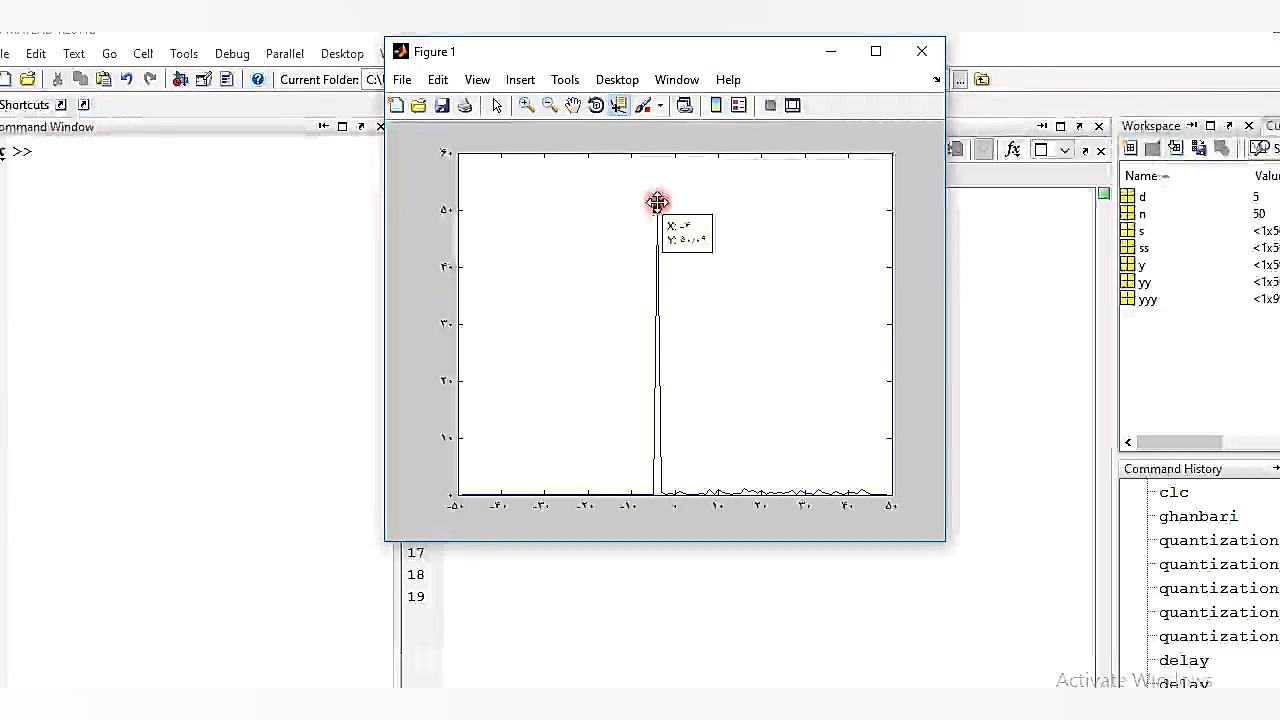Click the Link Plot tool icon
Screen dimensions: 1280x720
[685, 105]
